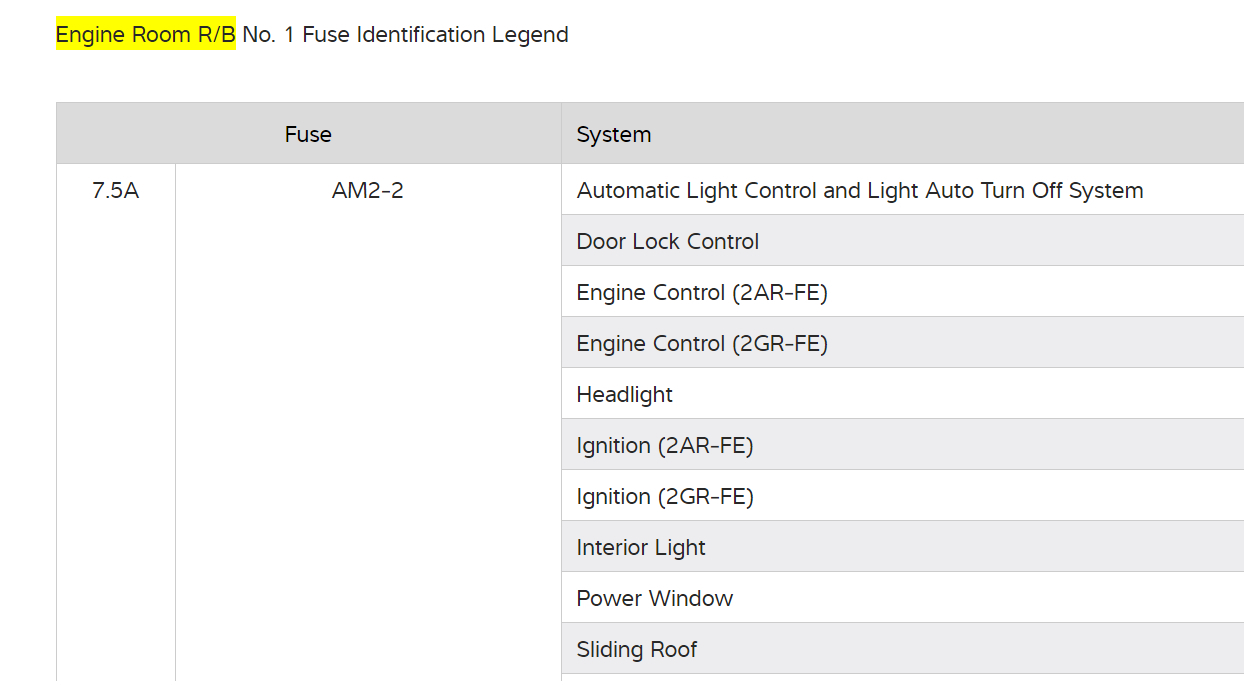
Task: Select the 'Engine Control (2AR-FE)' row
Action: [702, 293]
